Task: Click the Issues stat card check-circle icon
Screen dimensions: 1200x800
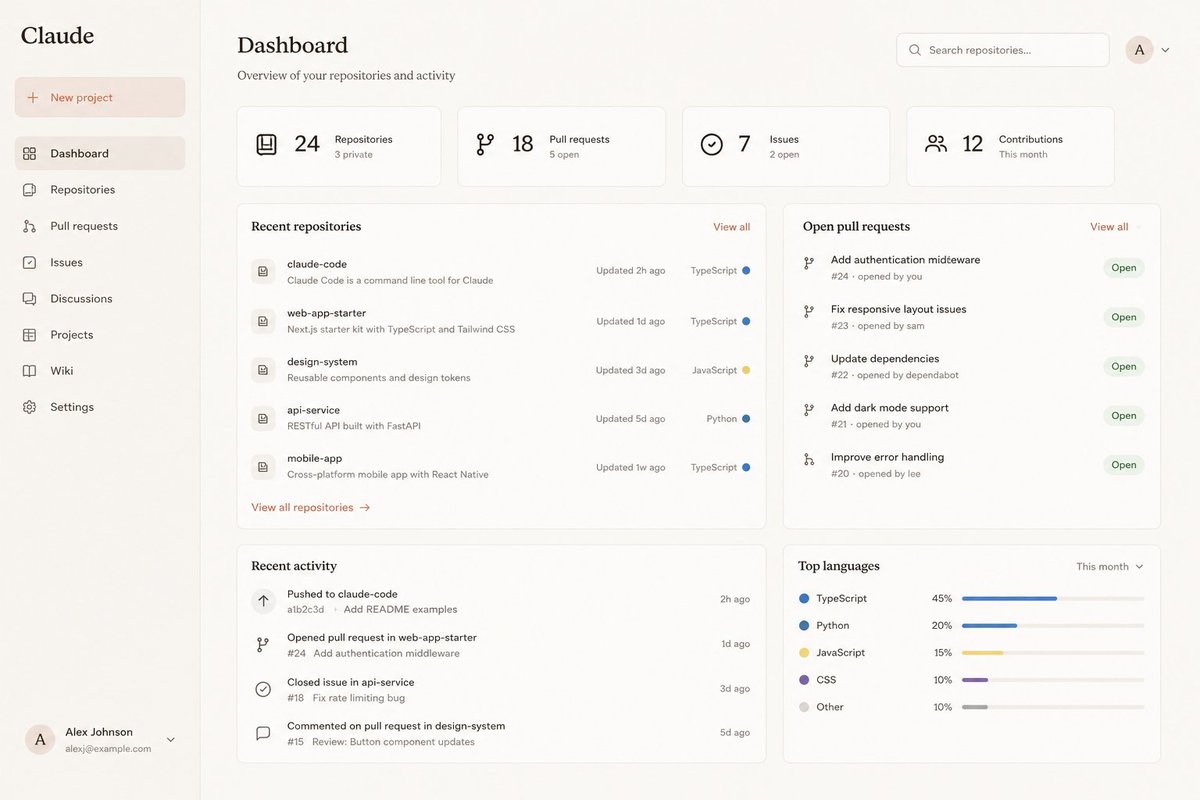Action: 711,145
